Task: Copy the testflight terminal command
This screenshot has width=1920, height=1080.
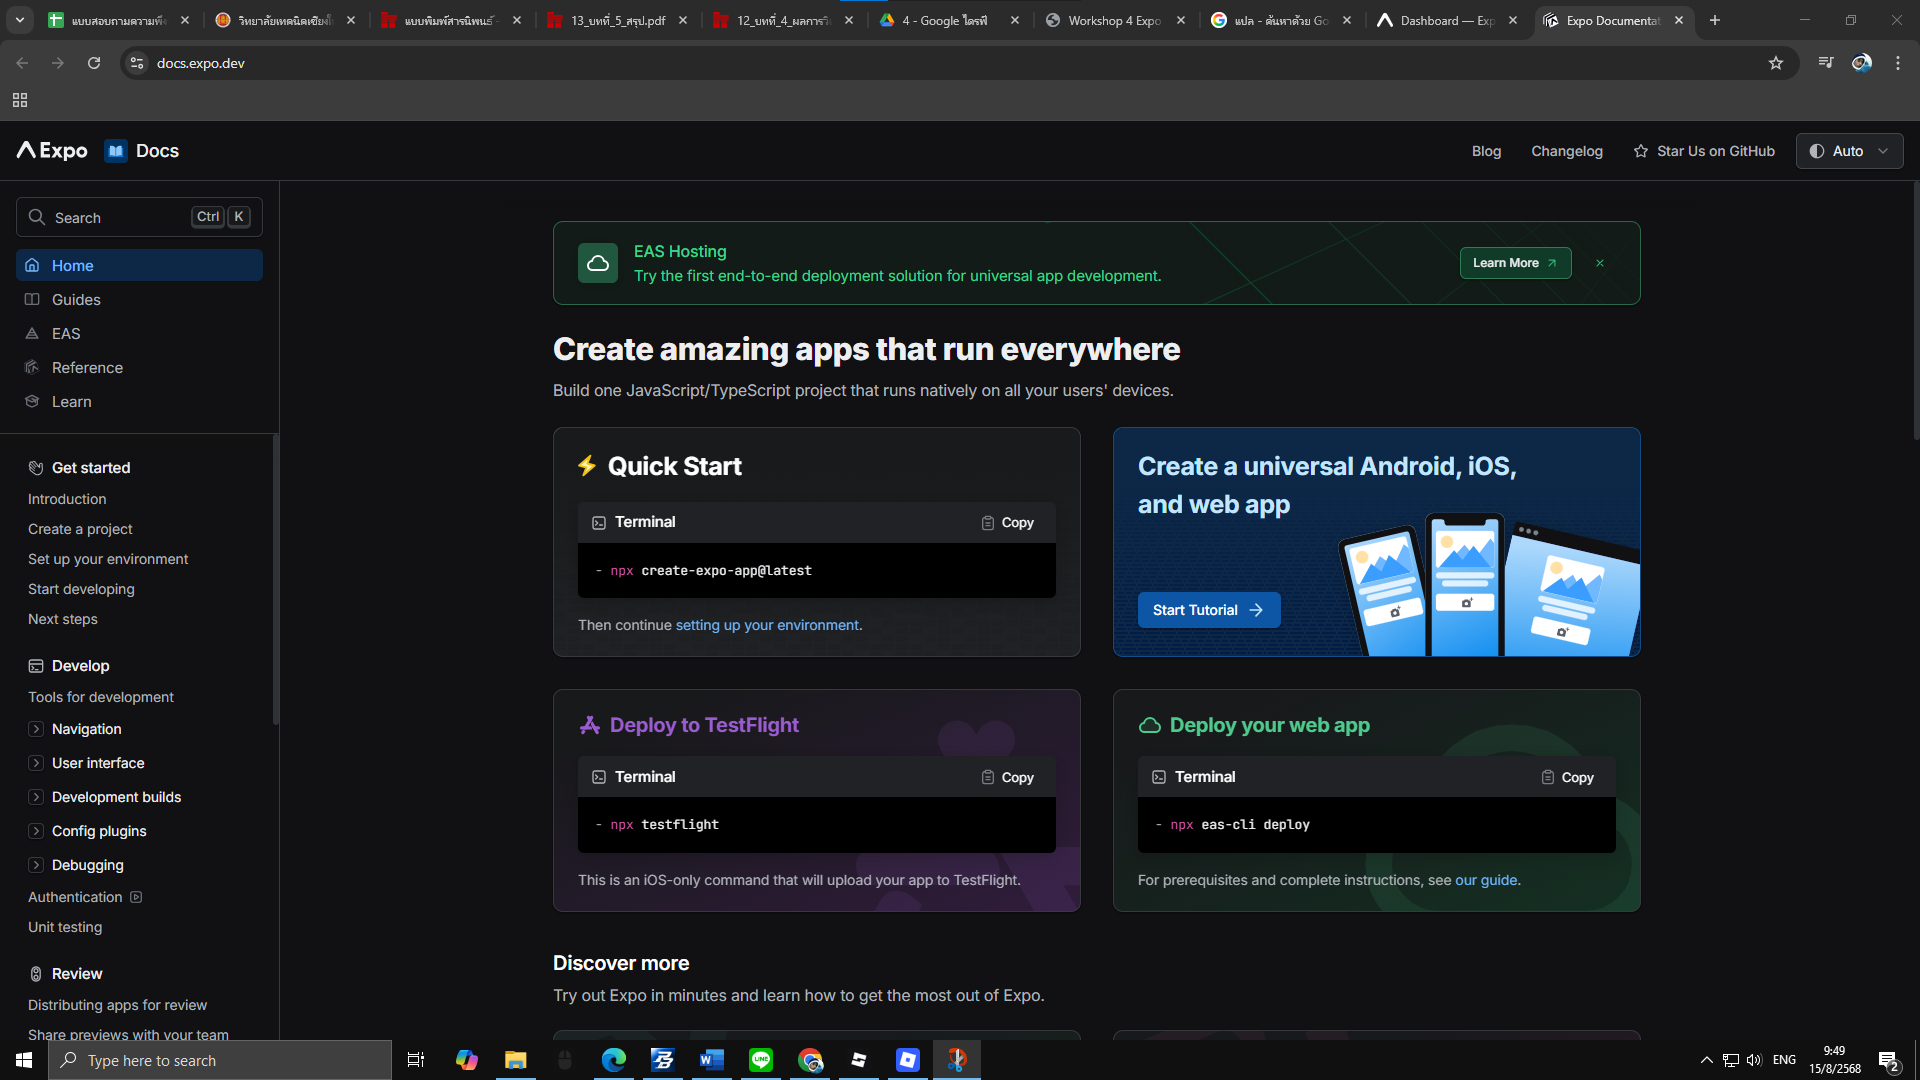Action: click(1008, 778)
